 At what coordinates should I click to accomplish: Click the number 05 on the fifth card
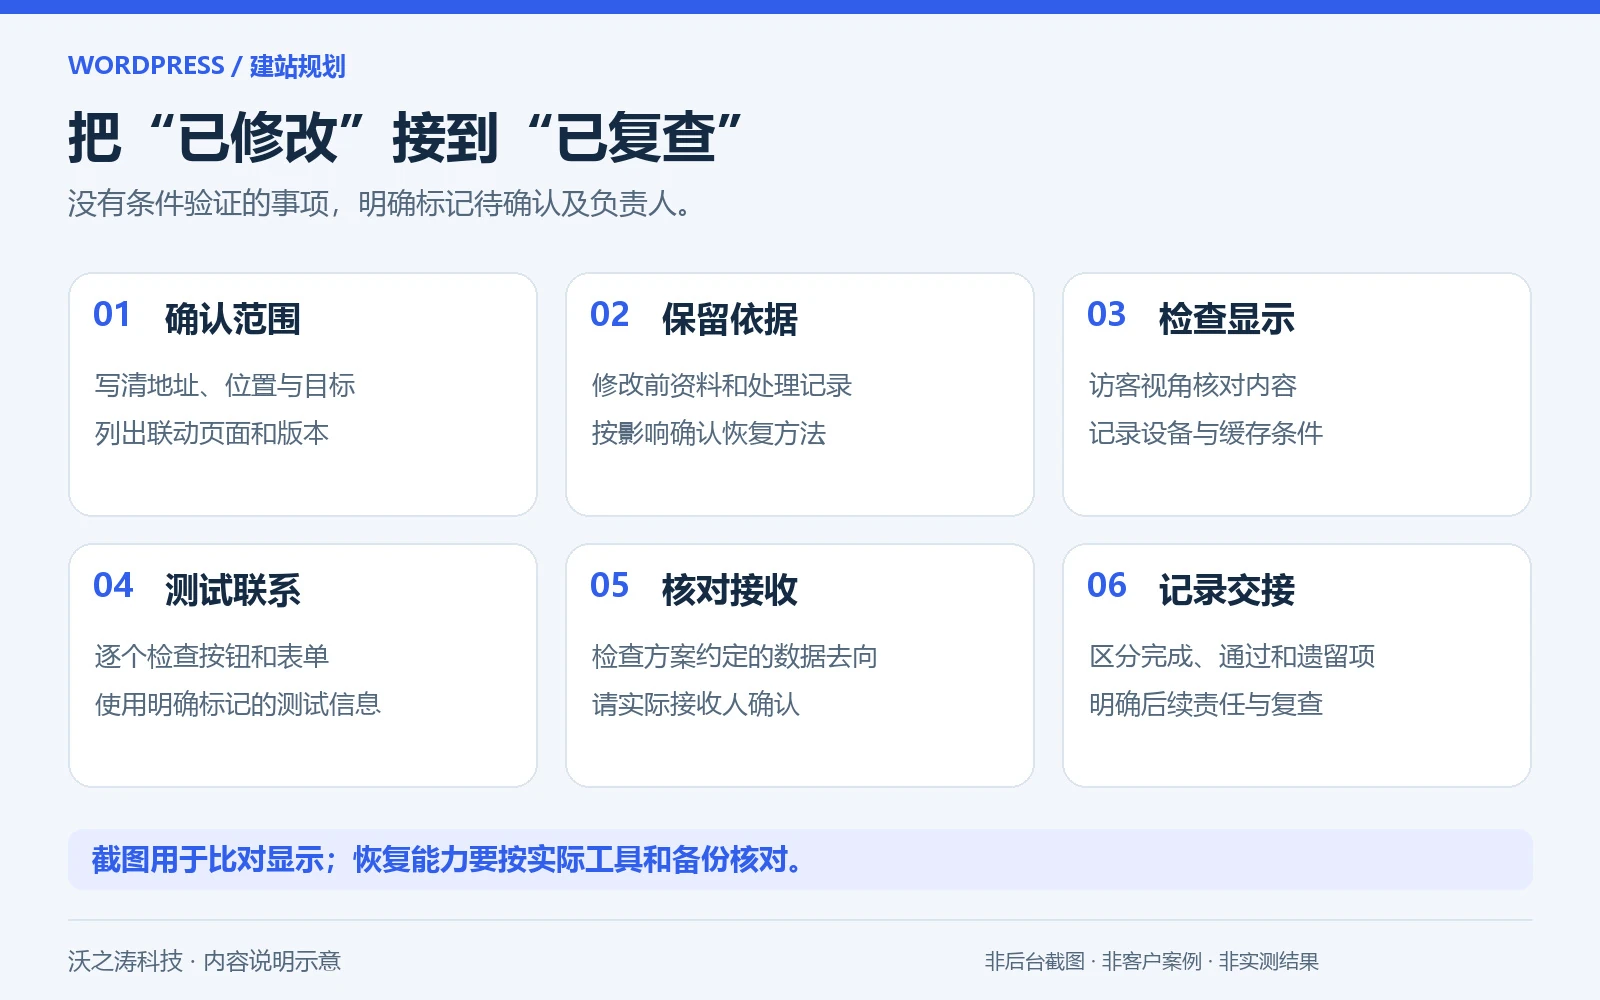coord(609,586)
